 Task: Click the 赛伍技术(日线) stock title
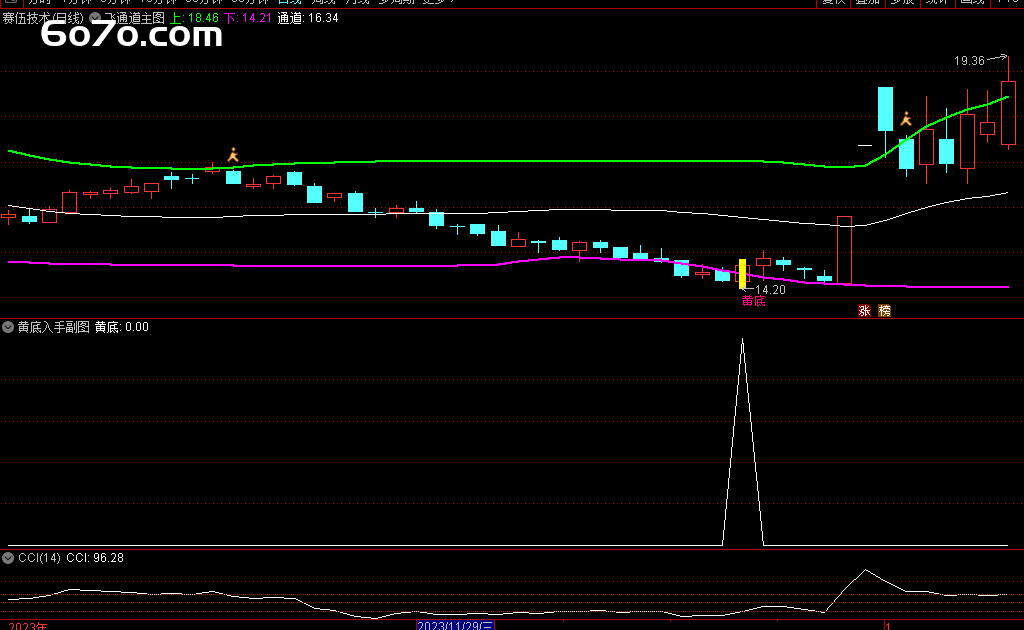[x=42, y=18]
